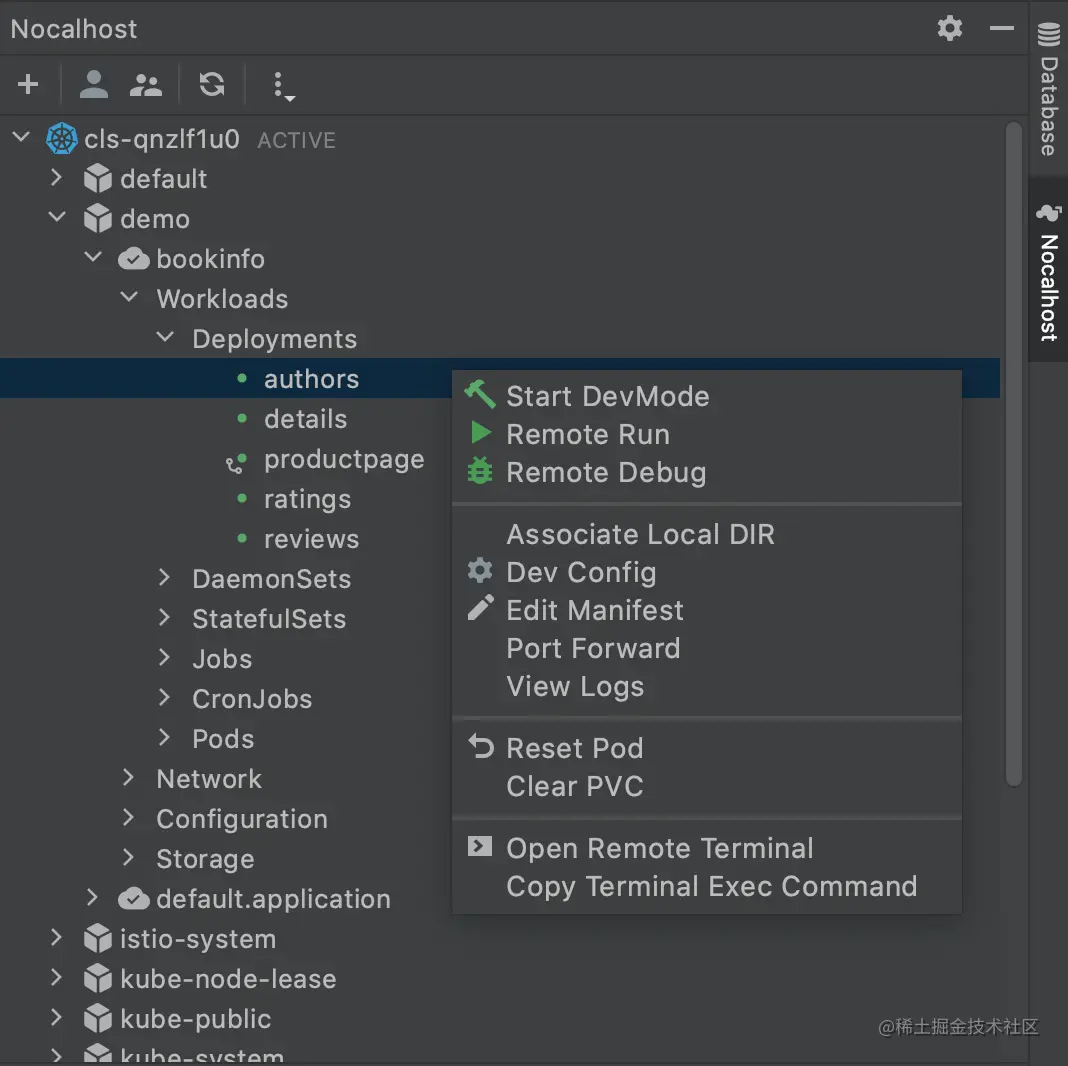1068x1066 pixels.
Task: Click the productpage port-forward status icon
Action: [236, 463]
